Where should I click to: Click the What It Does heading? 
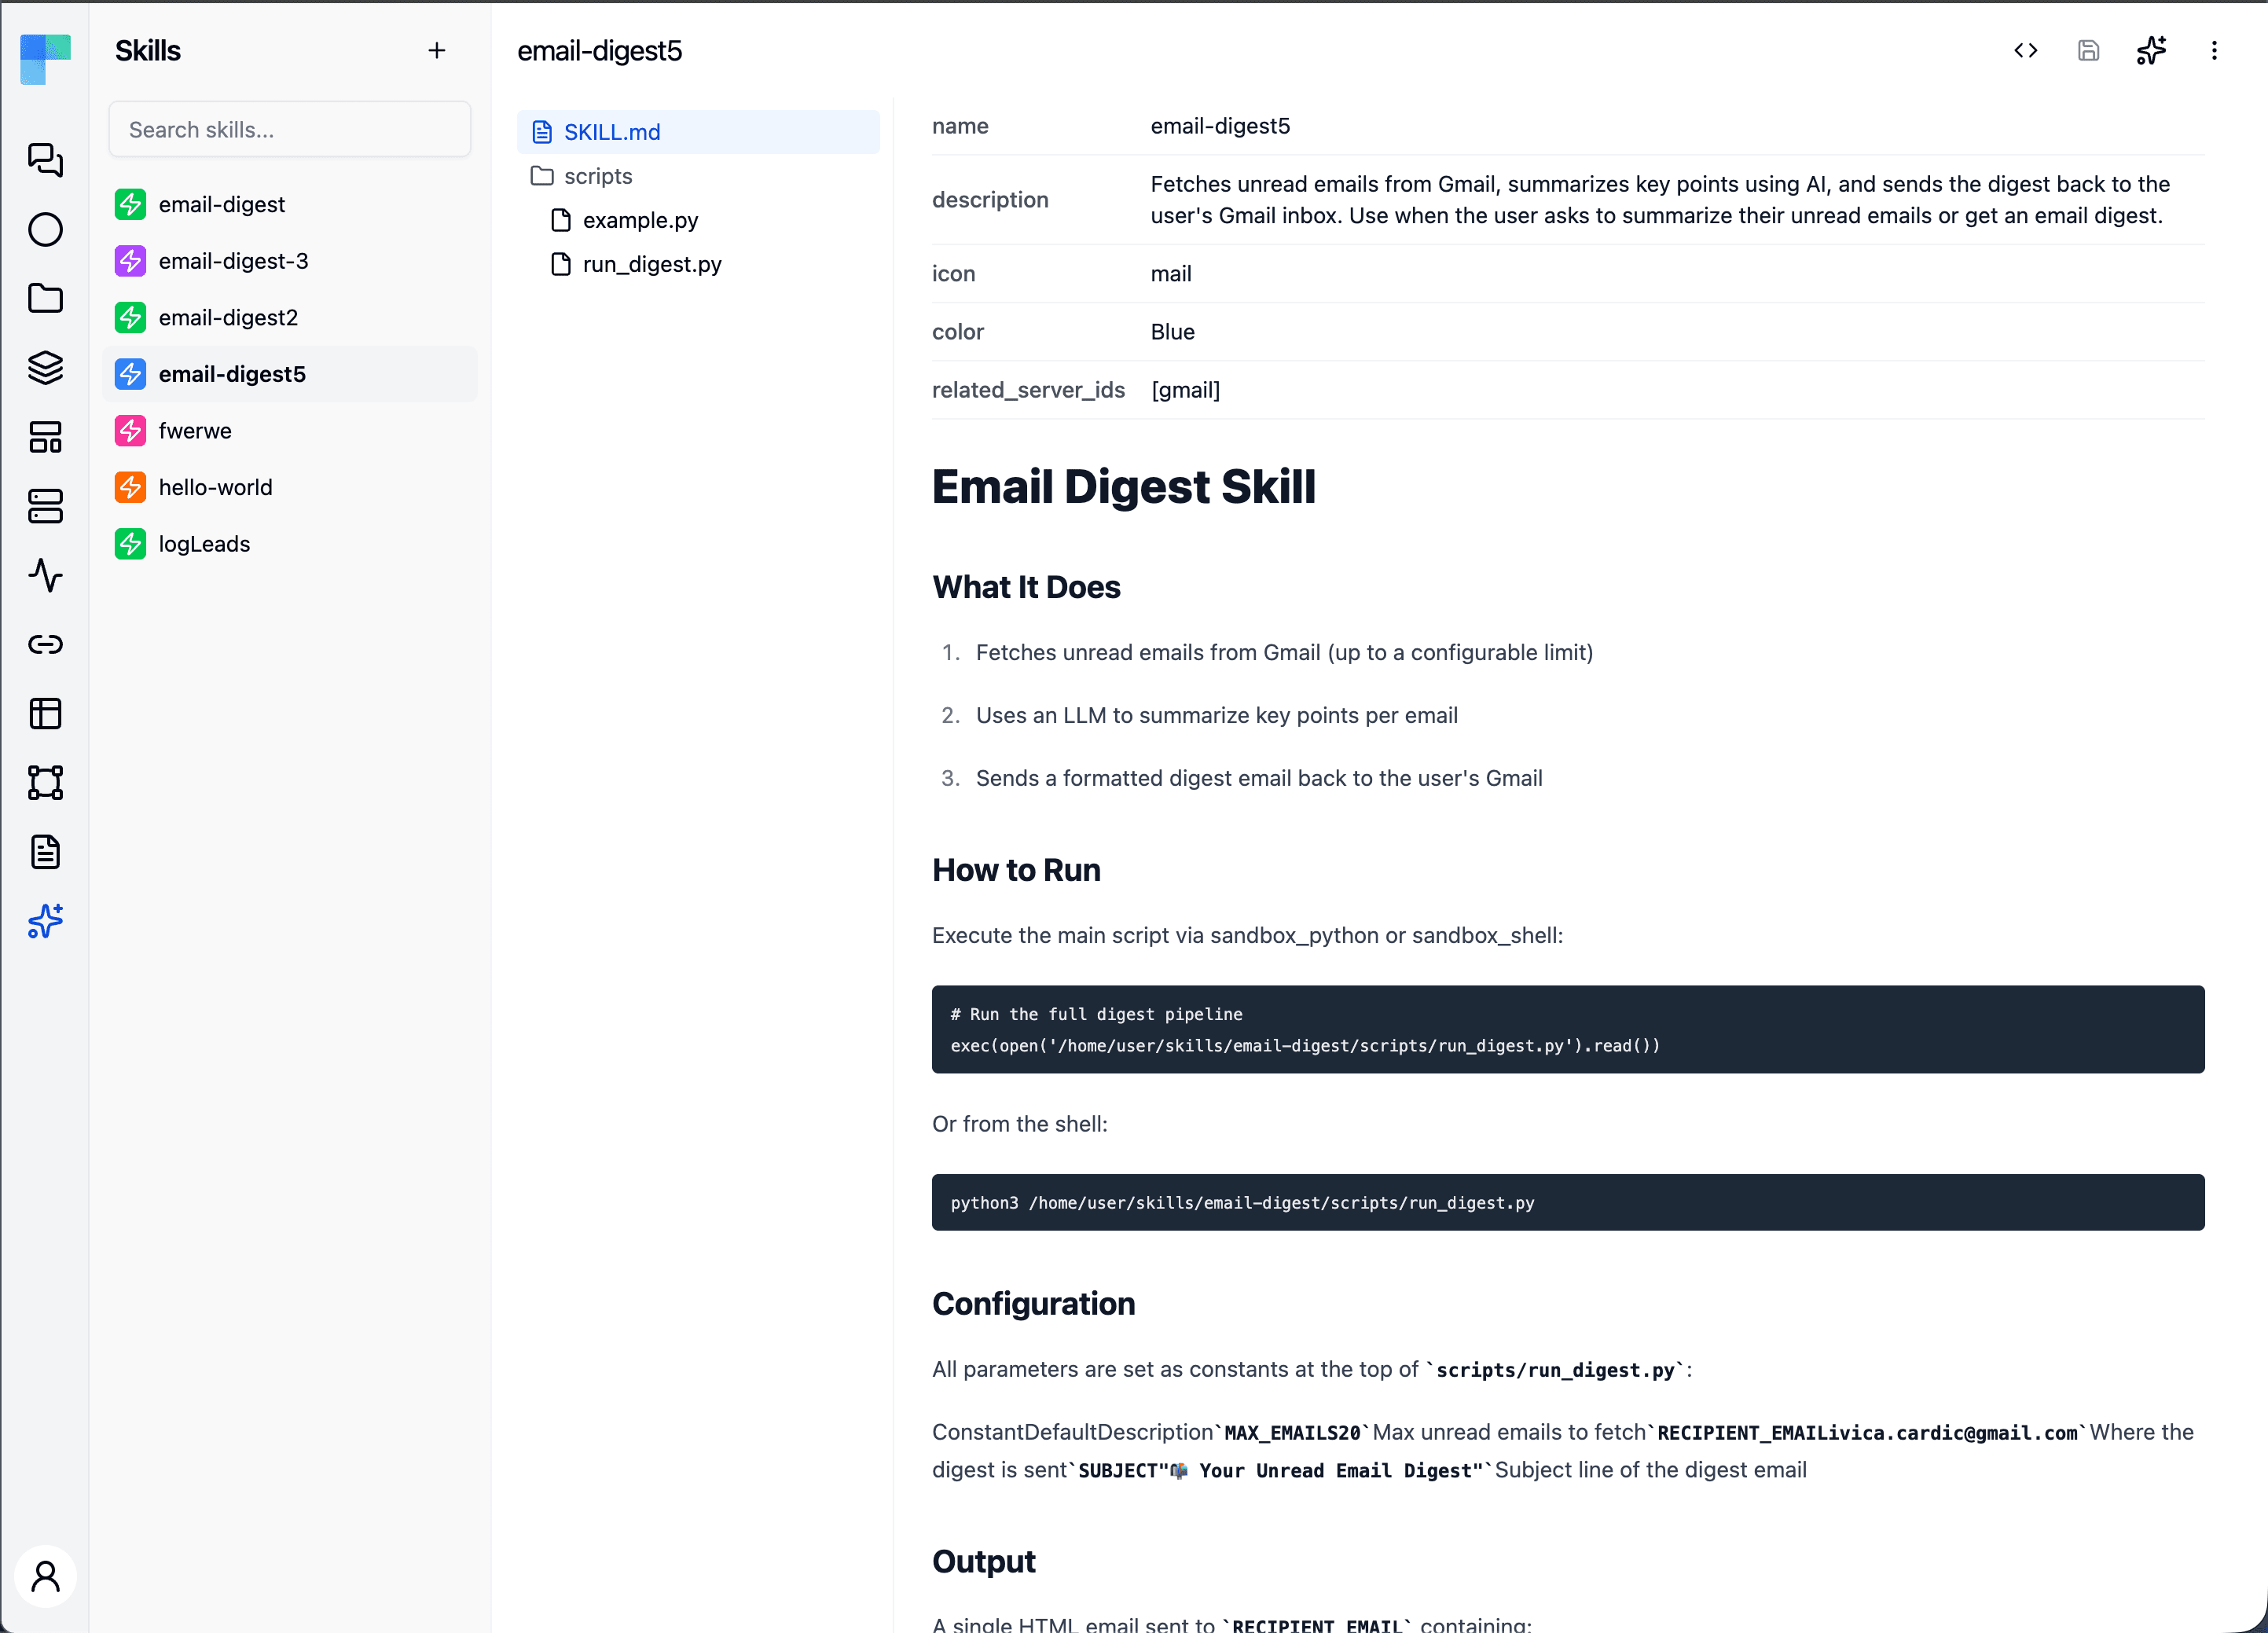[1026, 587]
